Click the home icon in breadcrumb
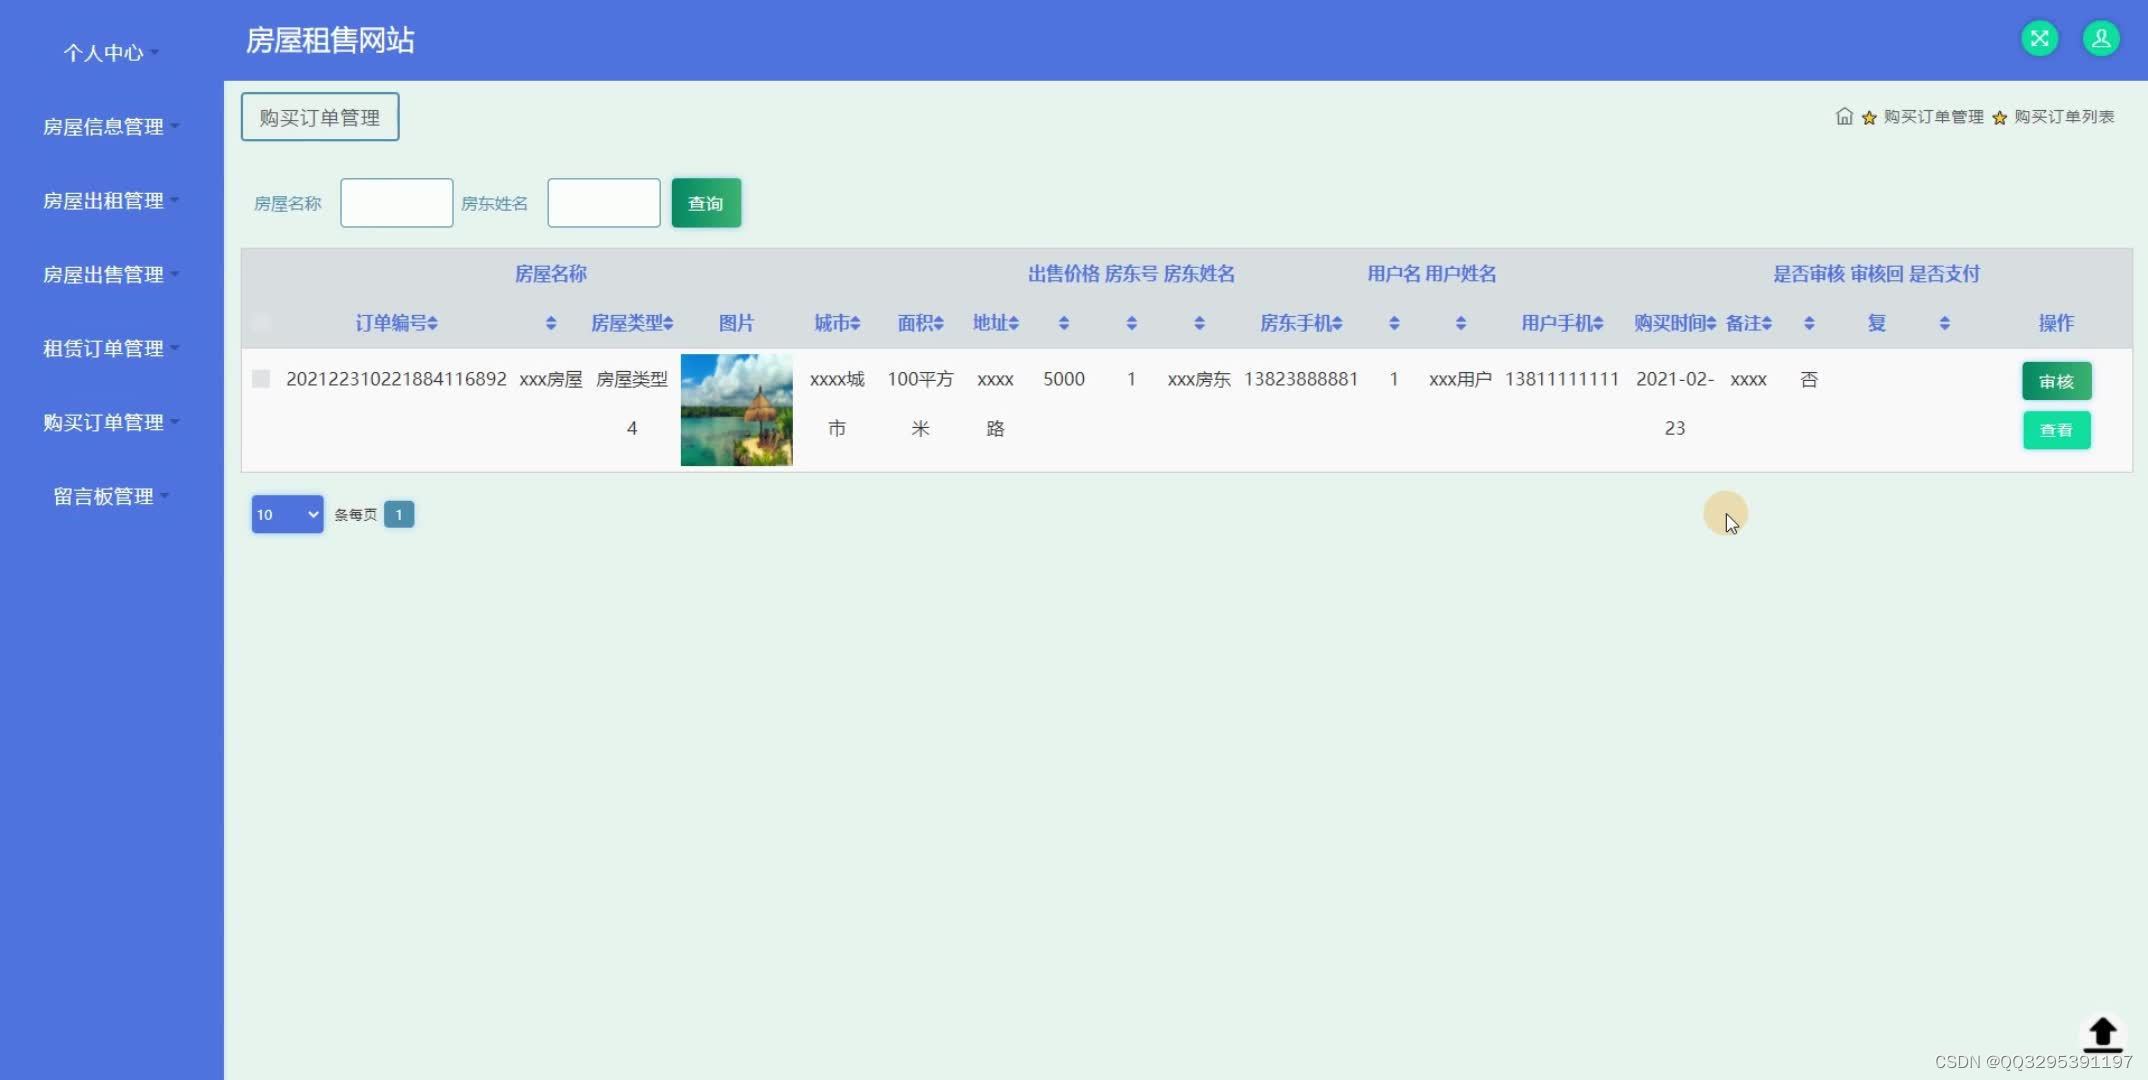This screenshot has height=1080, width=2148. click(x=1844, y=116)
